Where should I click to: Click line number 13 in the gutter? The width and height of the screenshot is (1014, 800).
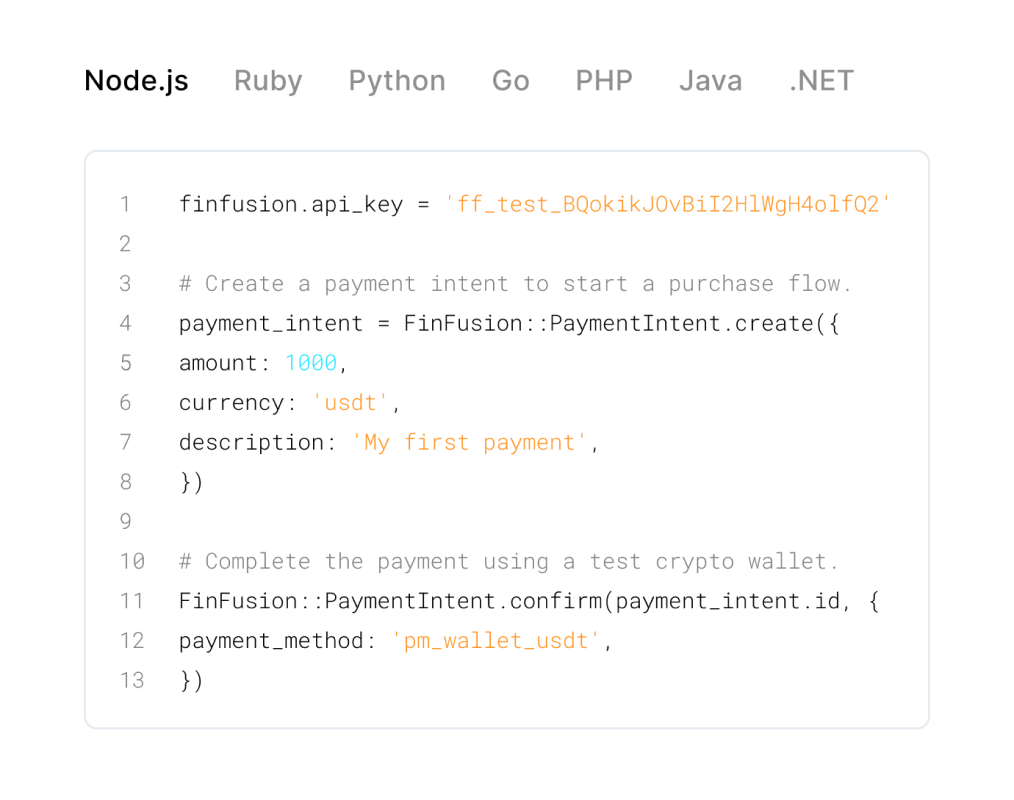tap(131, 681)
